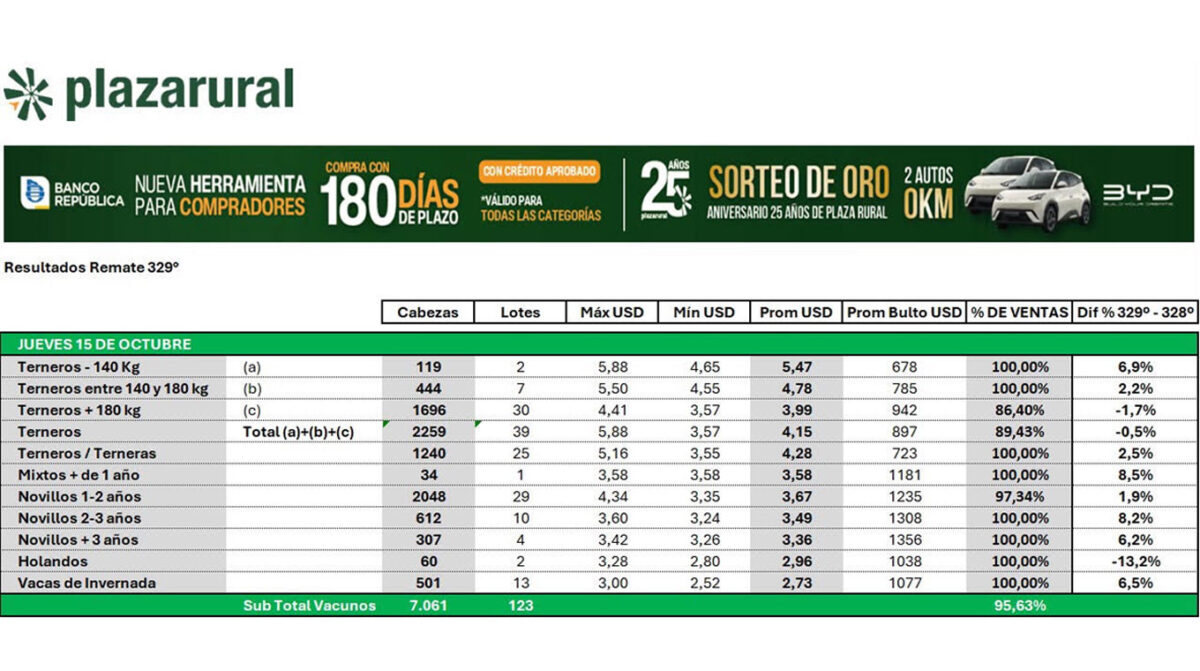Click the subtotal lots value '123'

pos(520,605)
